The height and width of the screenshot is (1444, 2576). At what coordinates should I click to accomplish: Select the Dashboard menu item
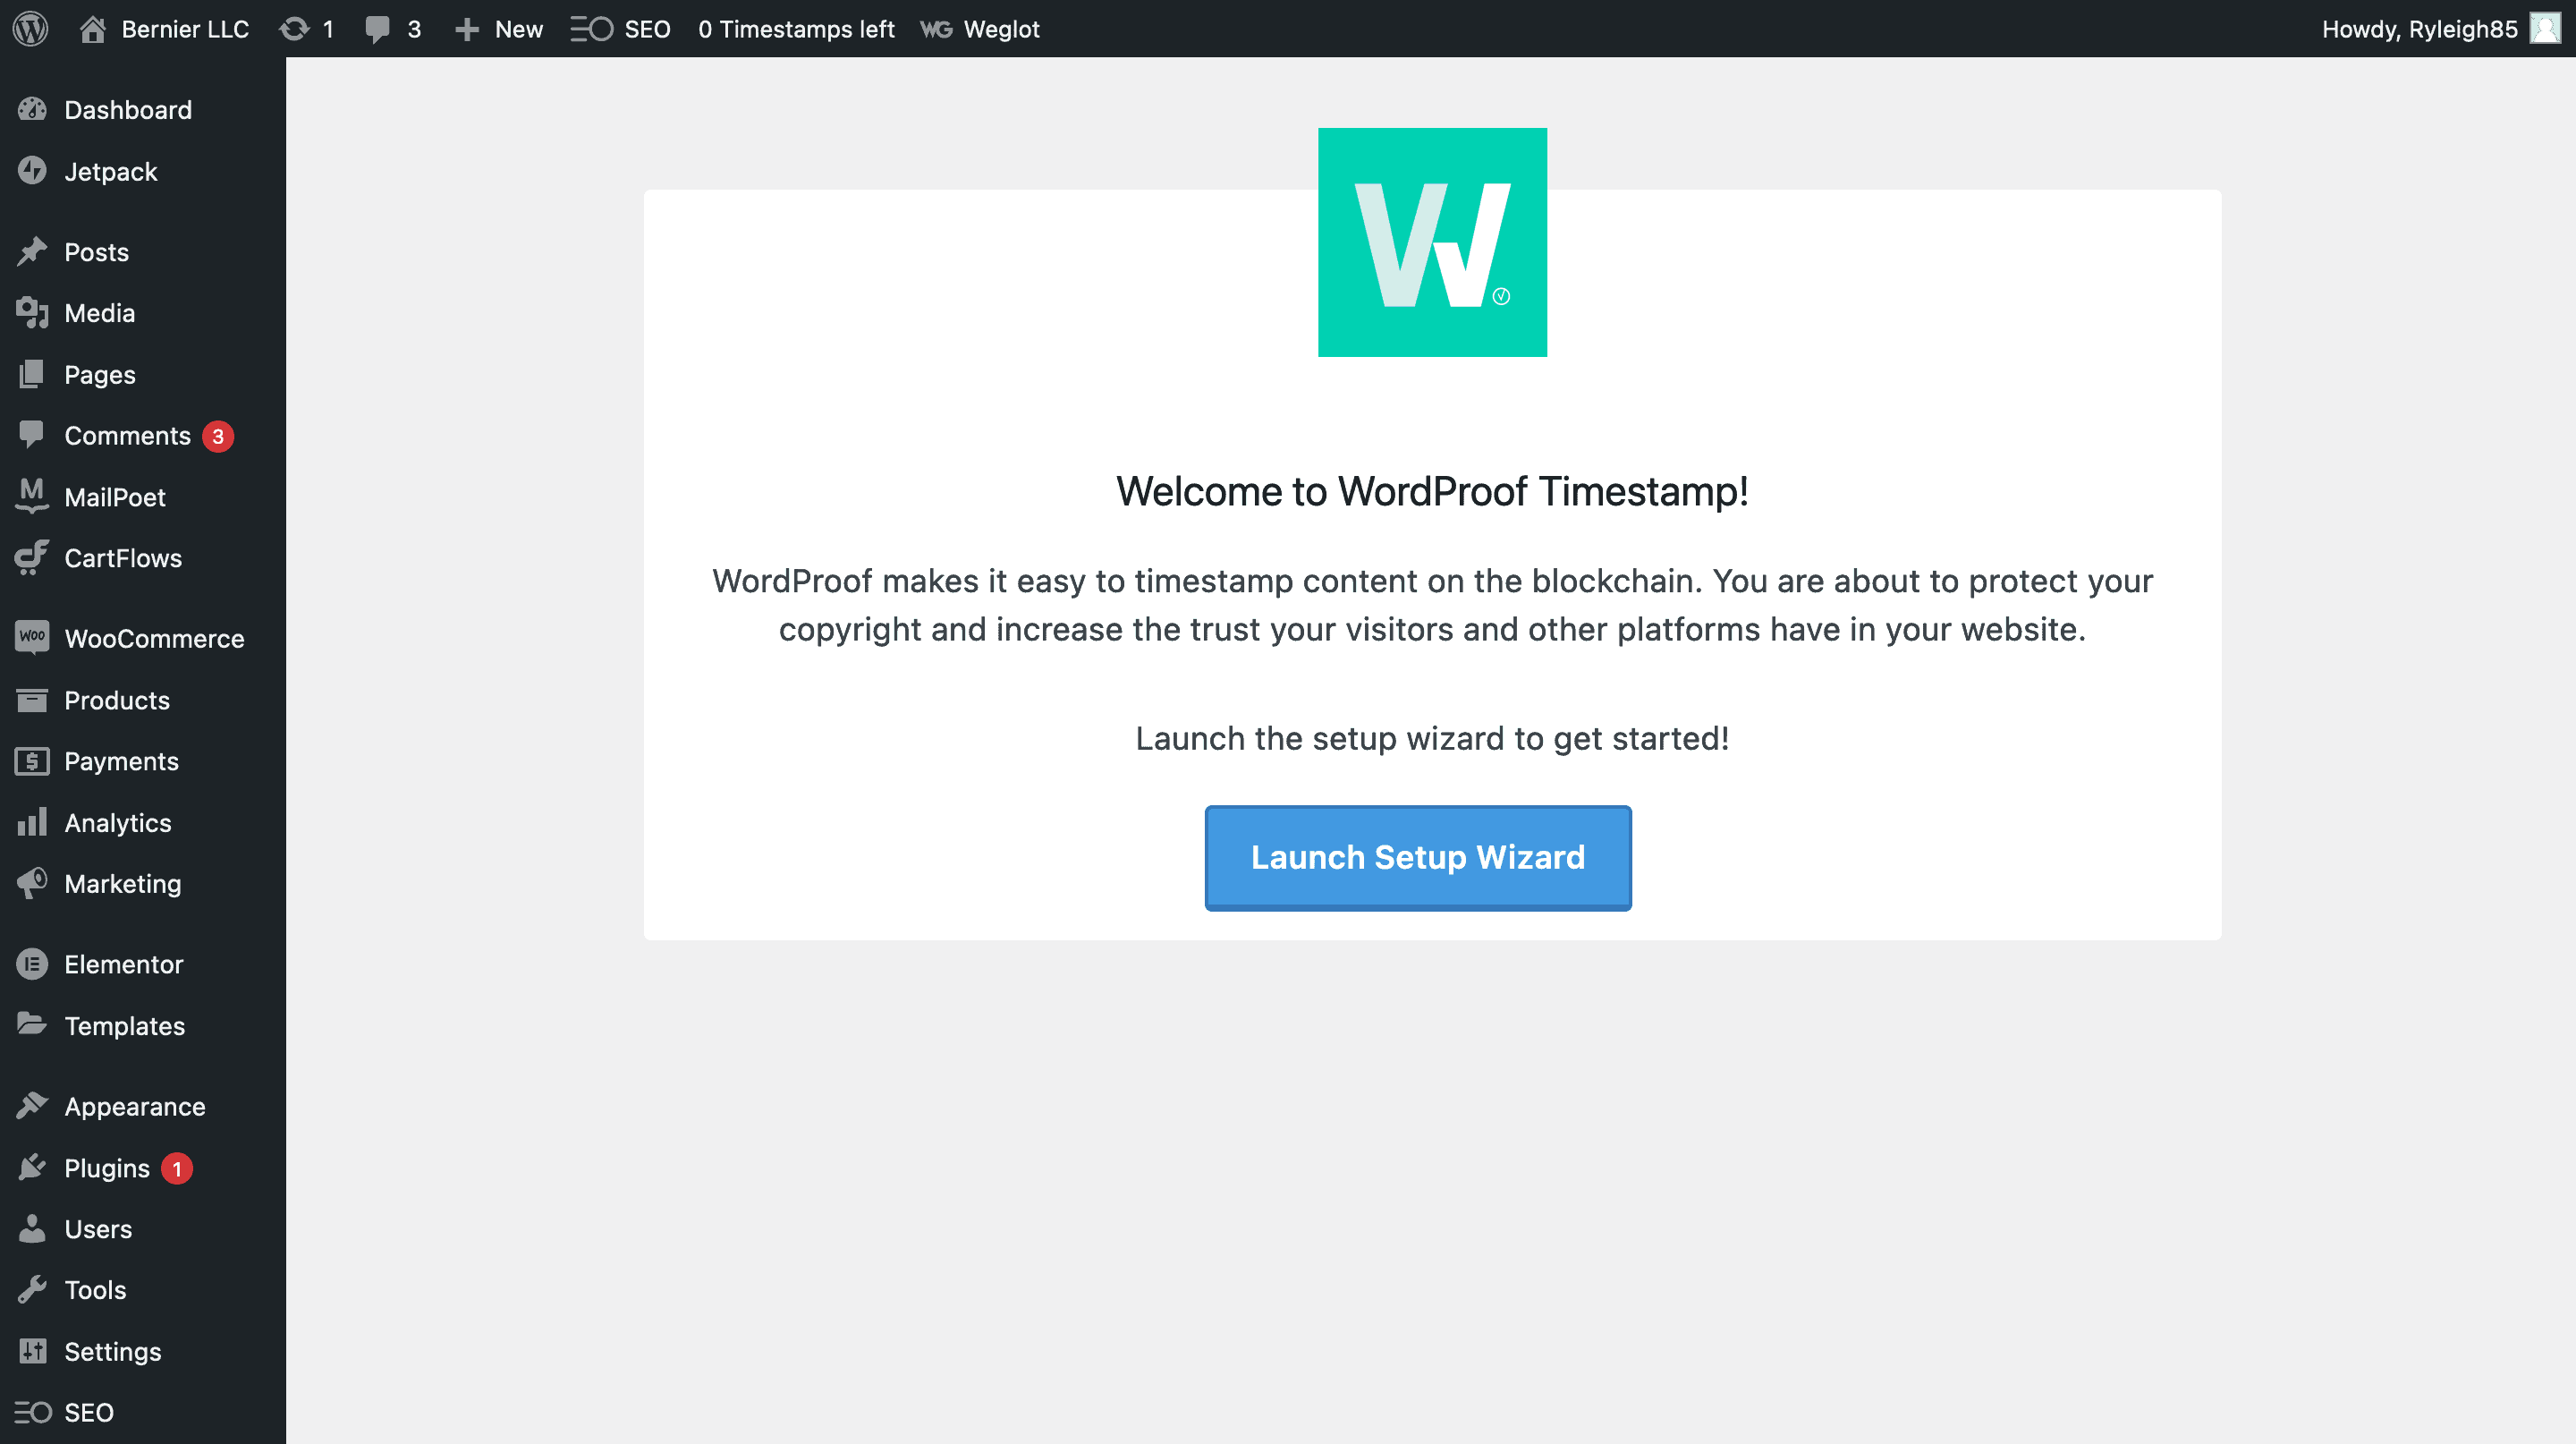127,108
